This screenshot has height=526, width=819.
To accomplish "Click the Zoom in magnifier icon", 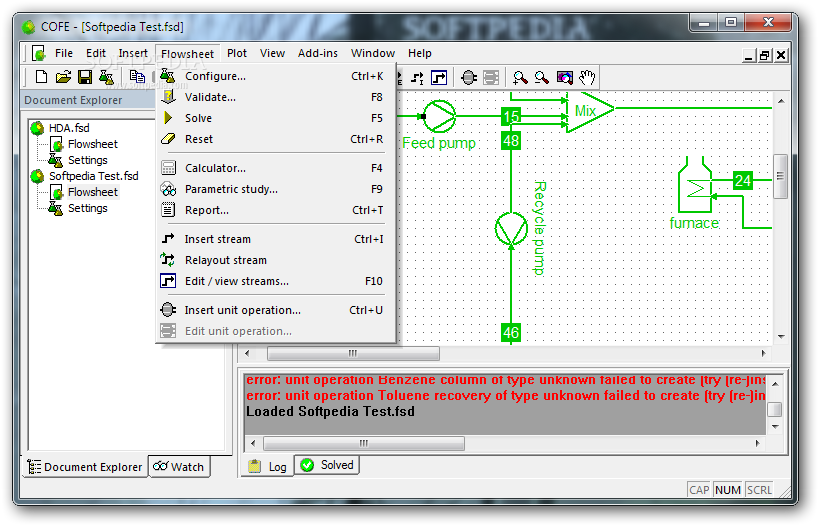I will point(520,78).
